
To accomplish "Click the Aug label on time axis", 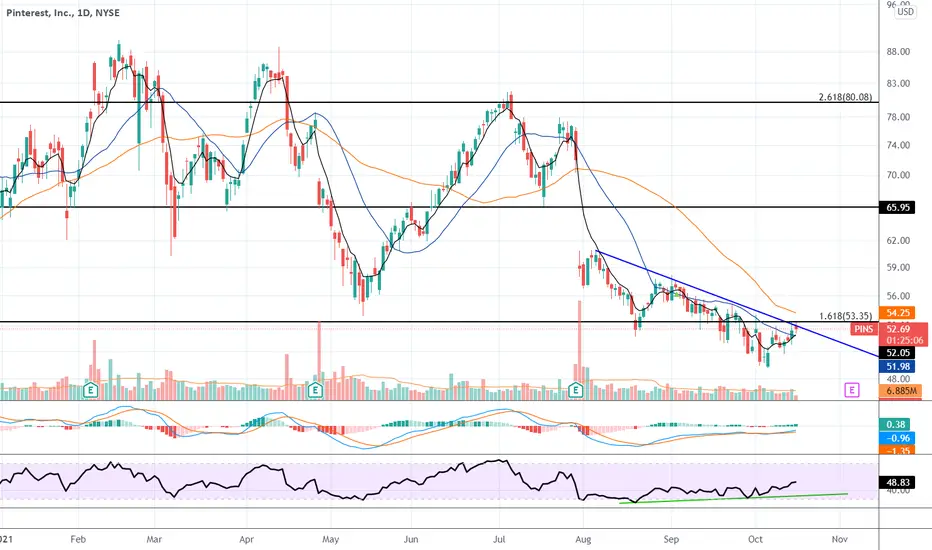I will pos(584,539).
